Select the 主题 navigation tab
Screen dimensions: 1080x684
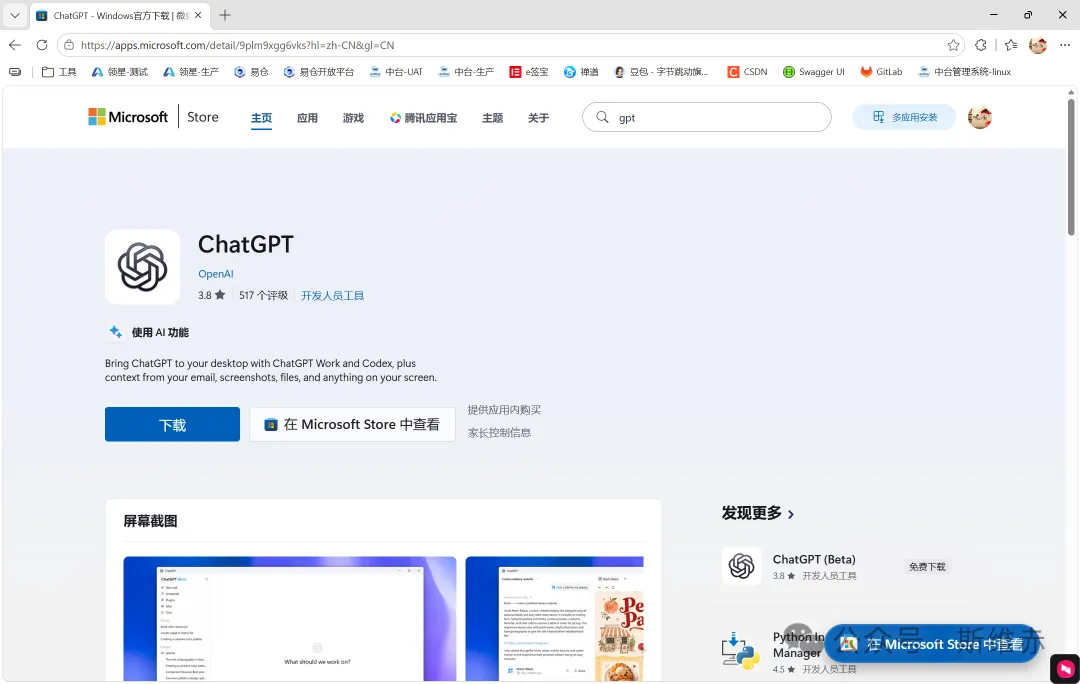click(492, 118)
